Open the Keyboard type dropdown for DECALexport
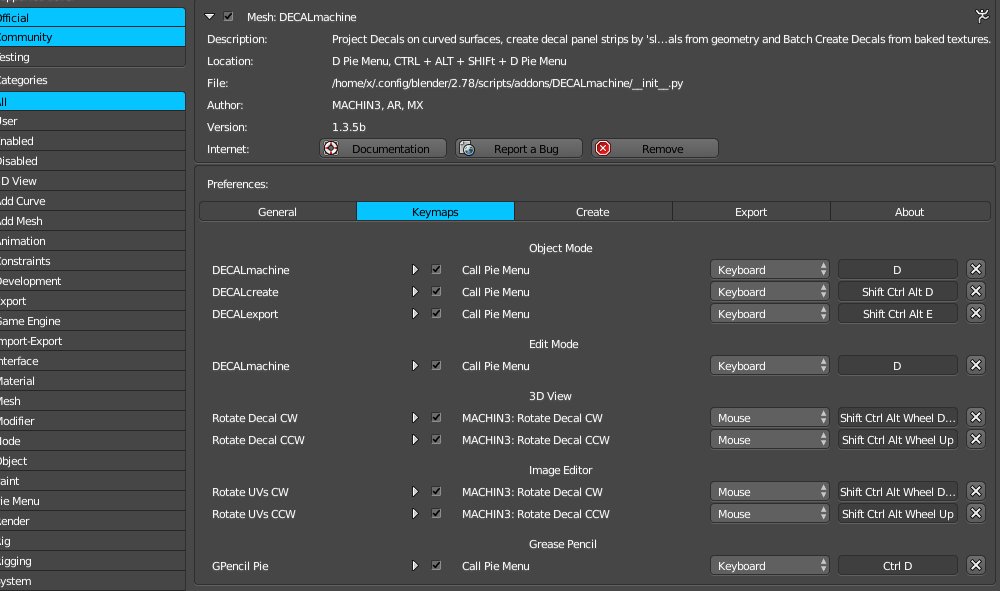Image resolution: width=1000 pixels, height=591 pixels. pyautogui.click(x=770, y=314)
